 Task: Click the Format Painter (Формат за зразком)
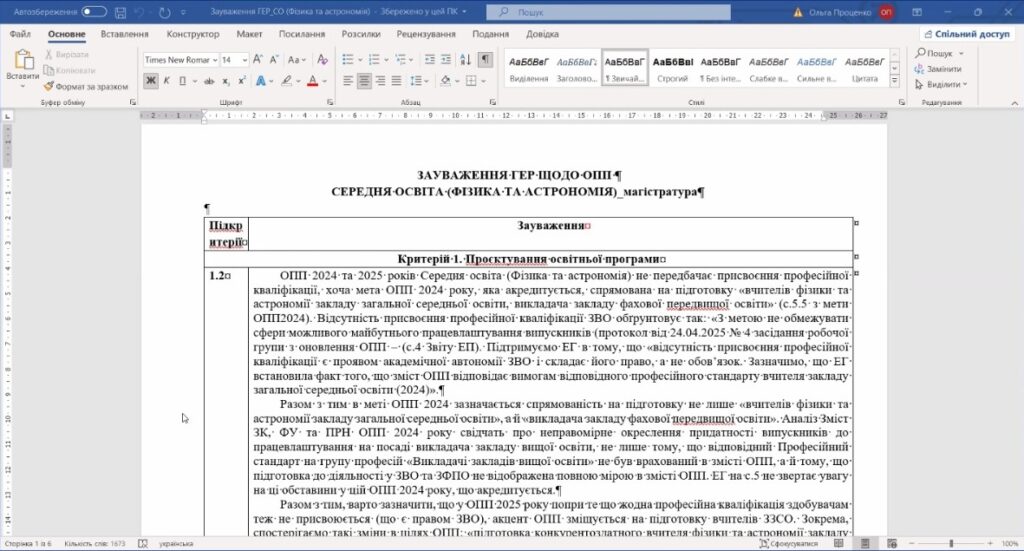click(82, 87)
